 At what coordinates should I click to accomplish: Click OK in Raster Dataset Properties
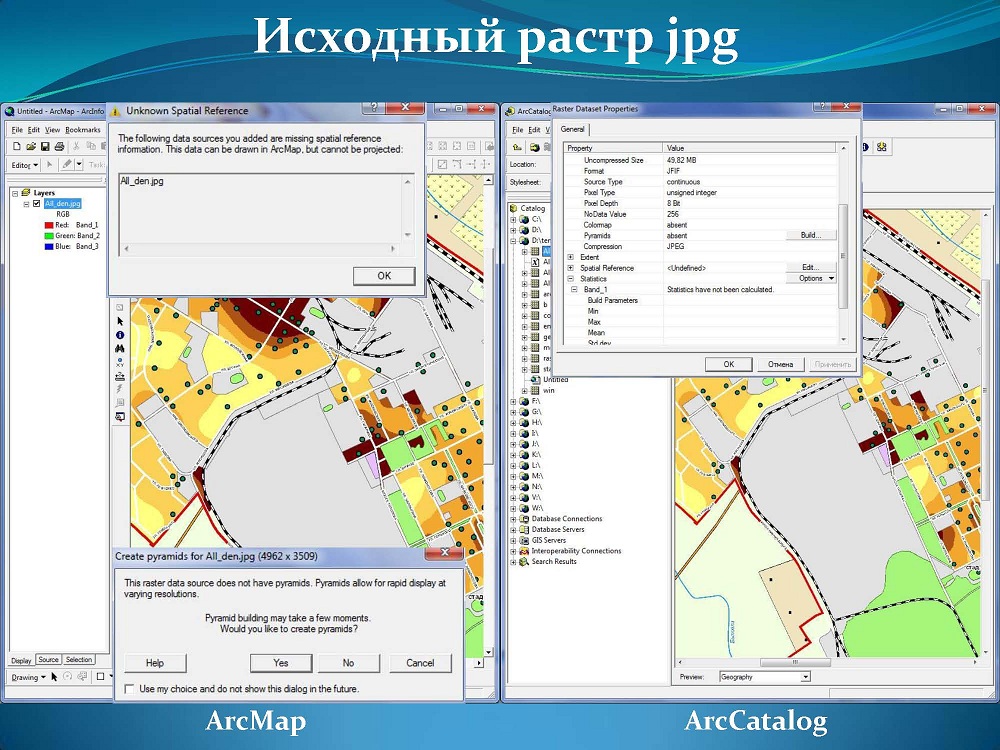point(729,364)
